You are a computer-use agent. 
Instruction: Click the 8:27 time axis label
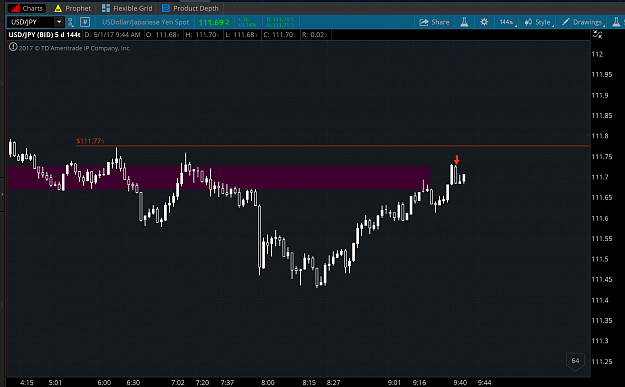[333, 383]
